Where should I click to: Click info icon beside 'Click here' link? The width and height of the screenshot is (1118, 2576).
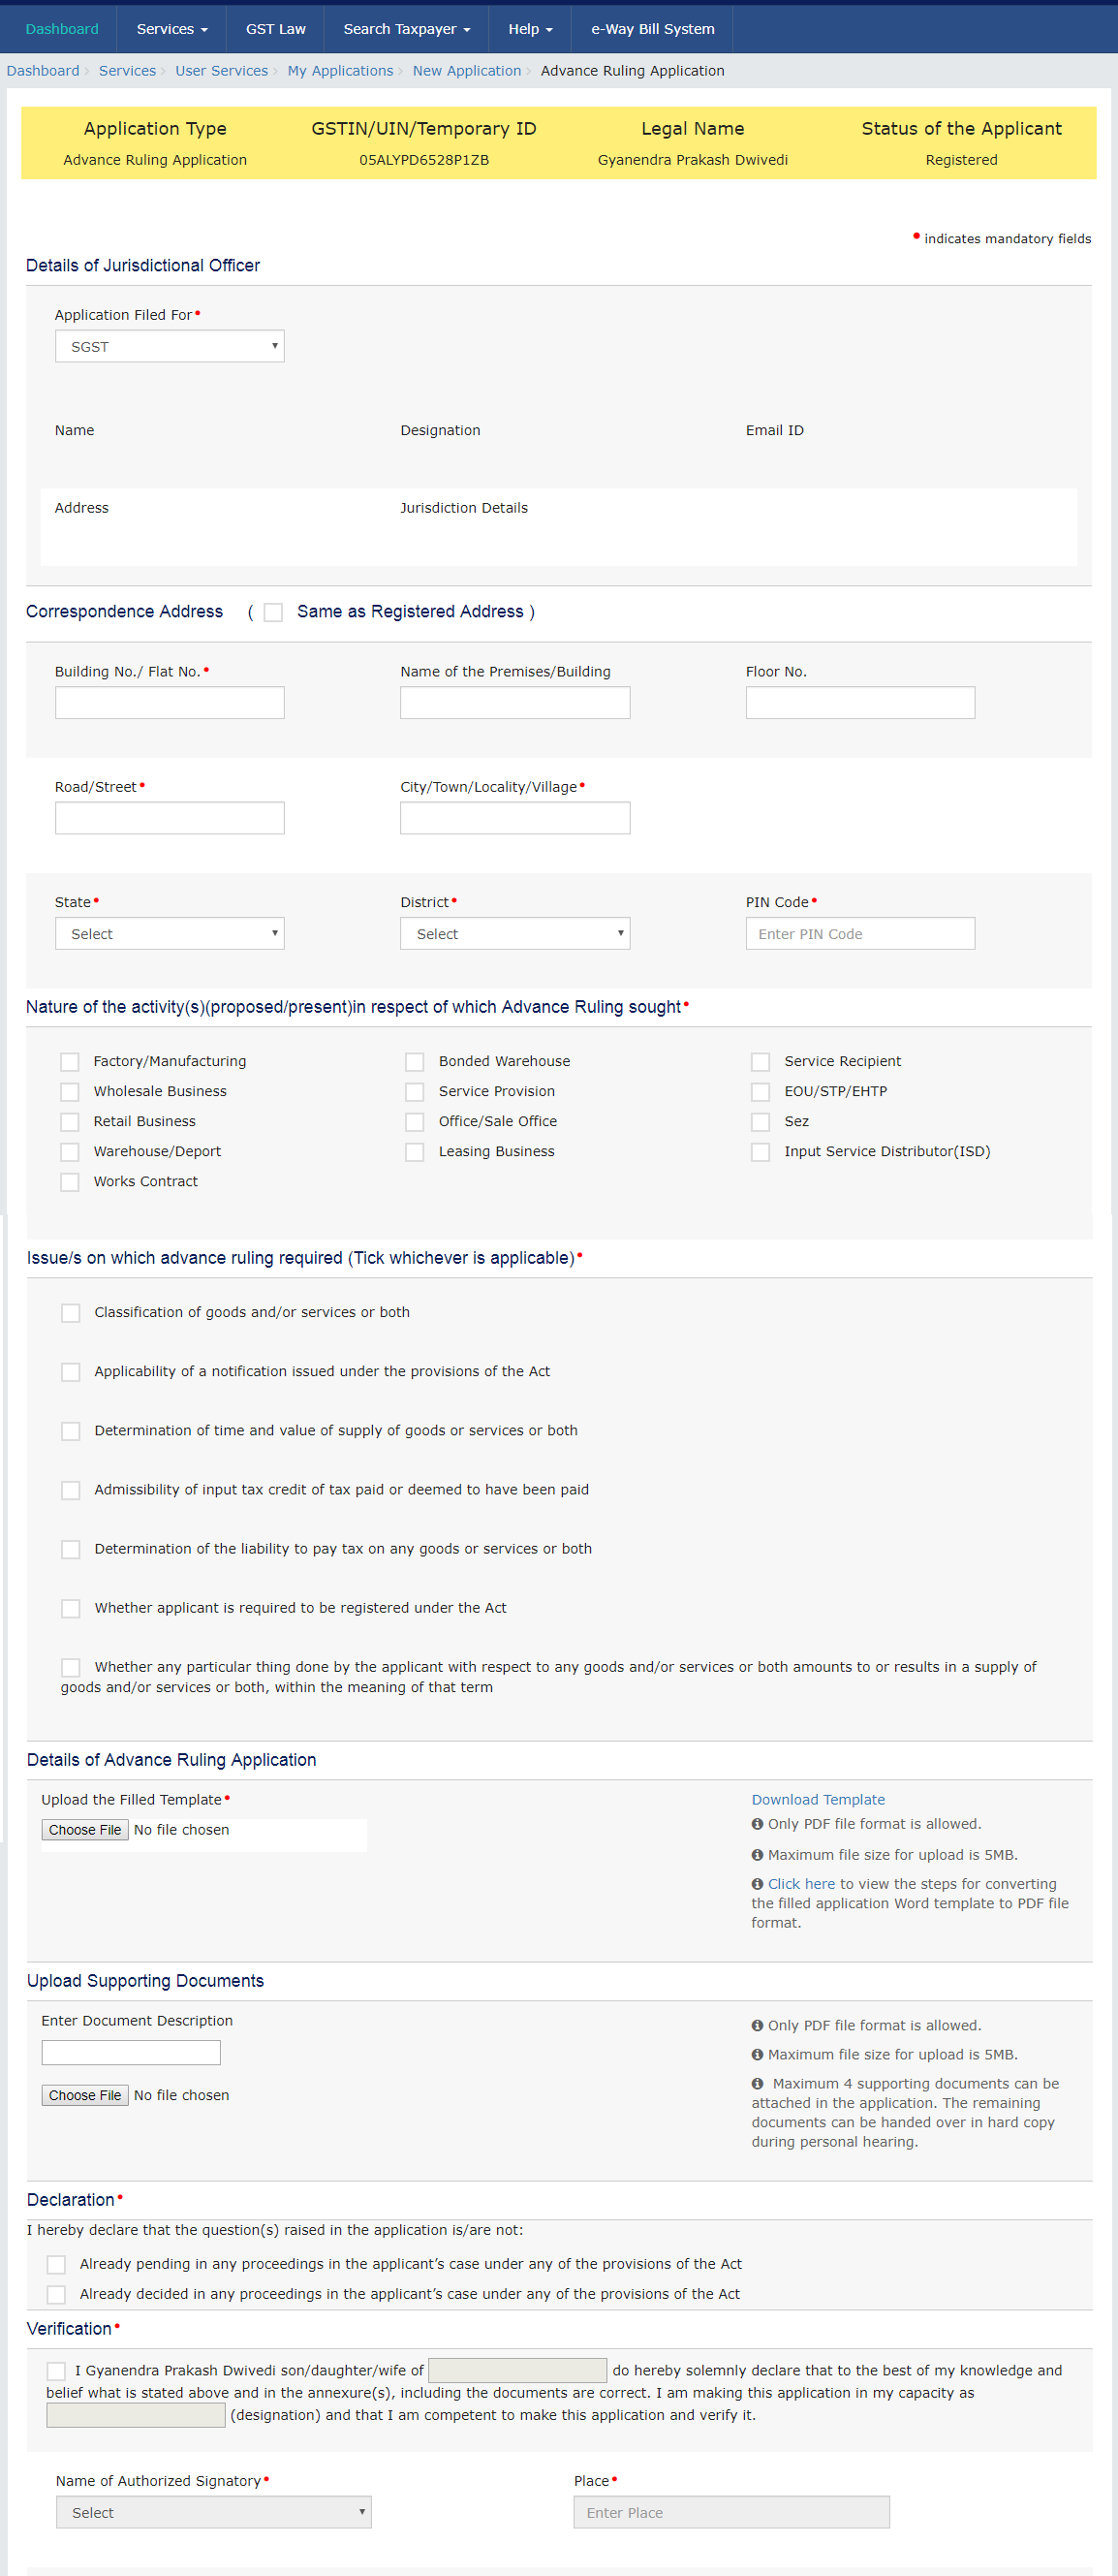pos(757,1884)
